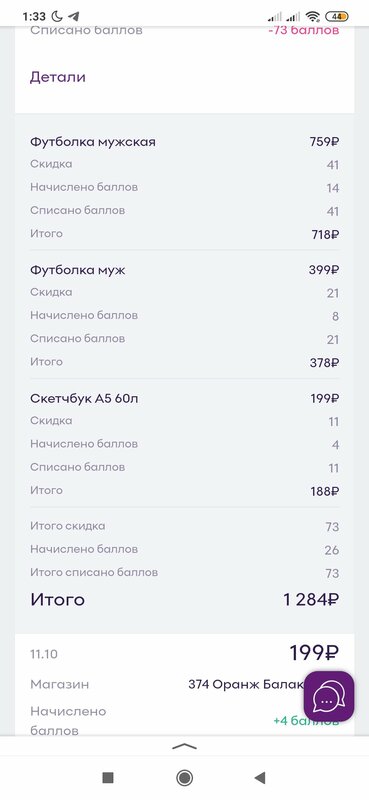Tap the Telegram notification icon in status bar
The image size is (369, 800).
[x=73, y=16]
